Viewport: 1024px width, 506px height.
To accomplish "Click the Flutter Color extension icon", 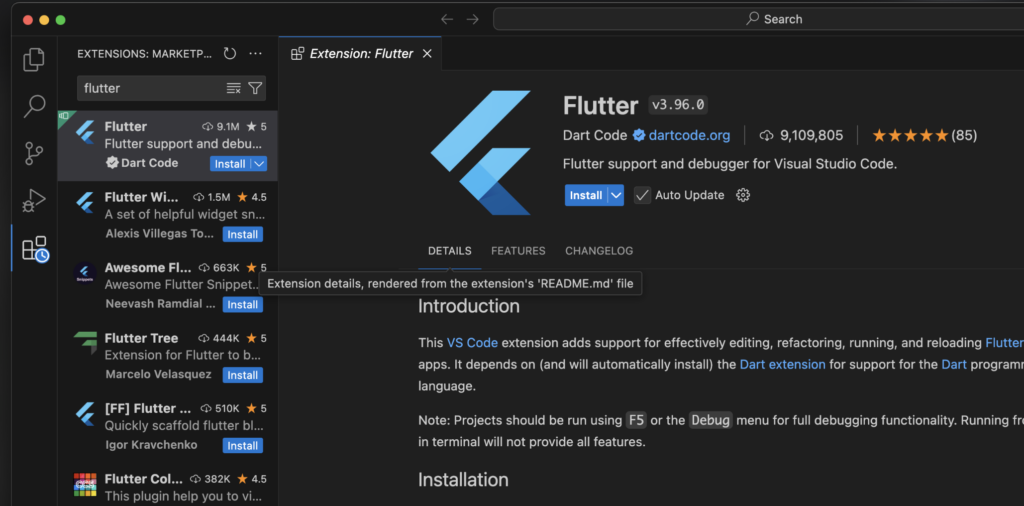I will 85,484.
